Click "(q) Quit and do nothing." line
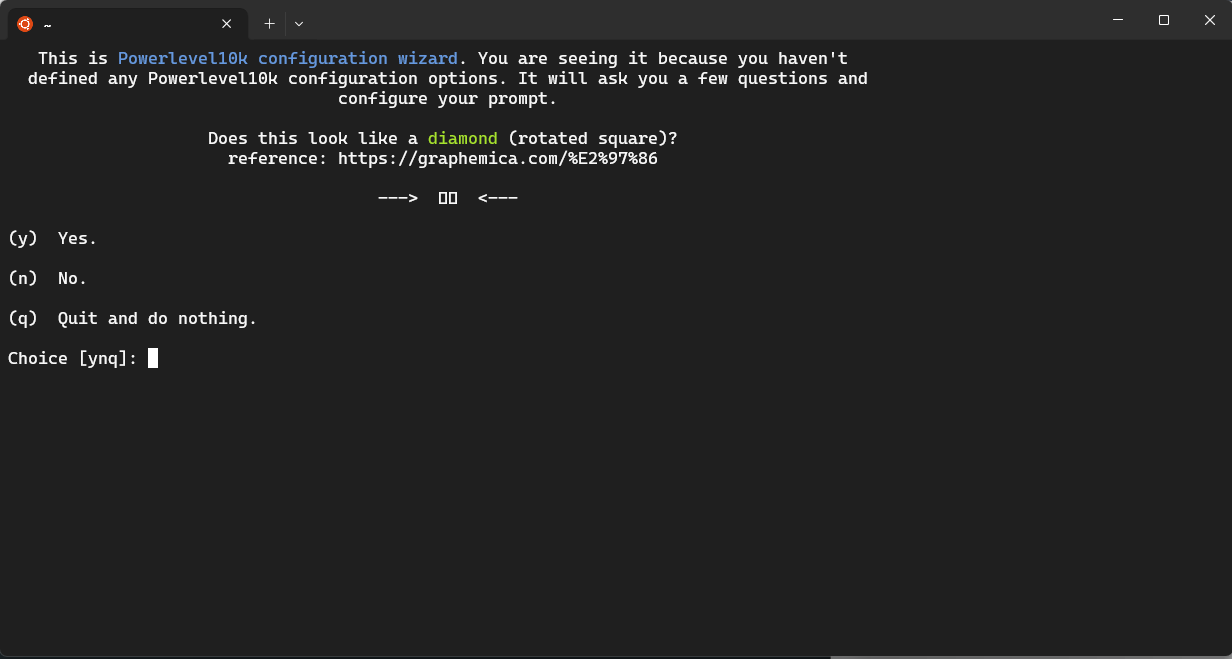The image size is (1232, 659). pos(133,318)
